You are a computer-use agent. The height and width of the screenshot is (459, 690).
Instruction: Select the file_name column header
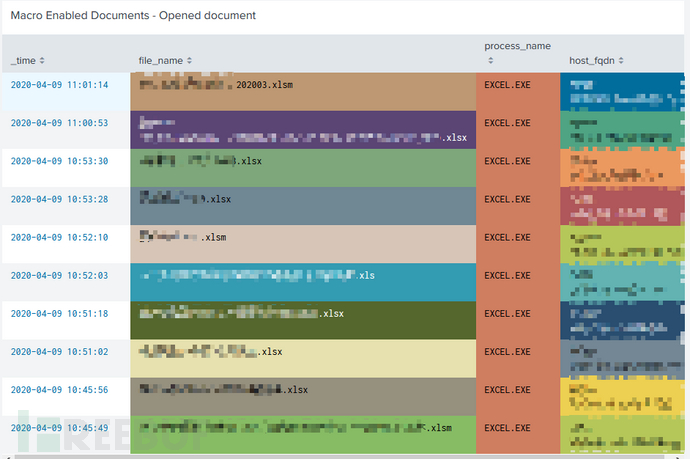point(161,61)
